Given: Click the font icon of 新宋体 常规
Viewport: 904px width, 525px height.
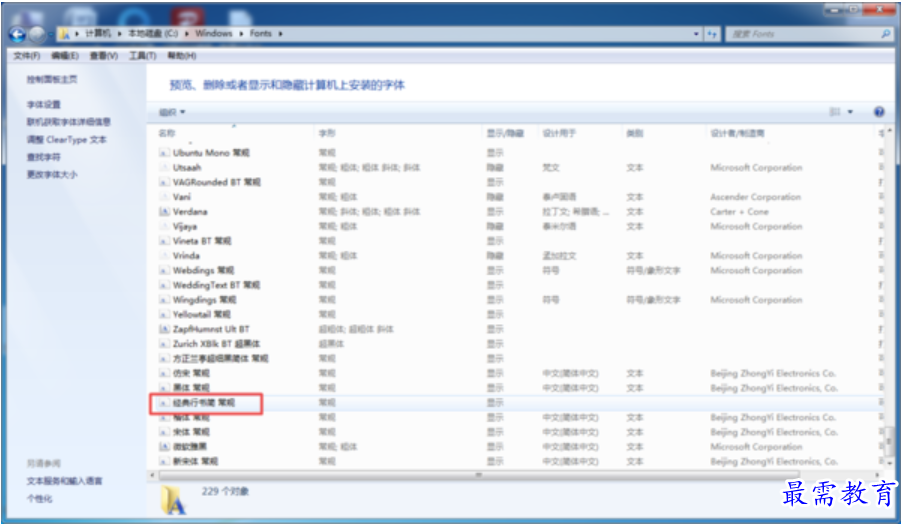Looking at the screenshot, I should point(164,461).
